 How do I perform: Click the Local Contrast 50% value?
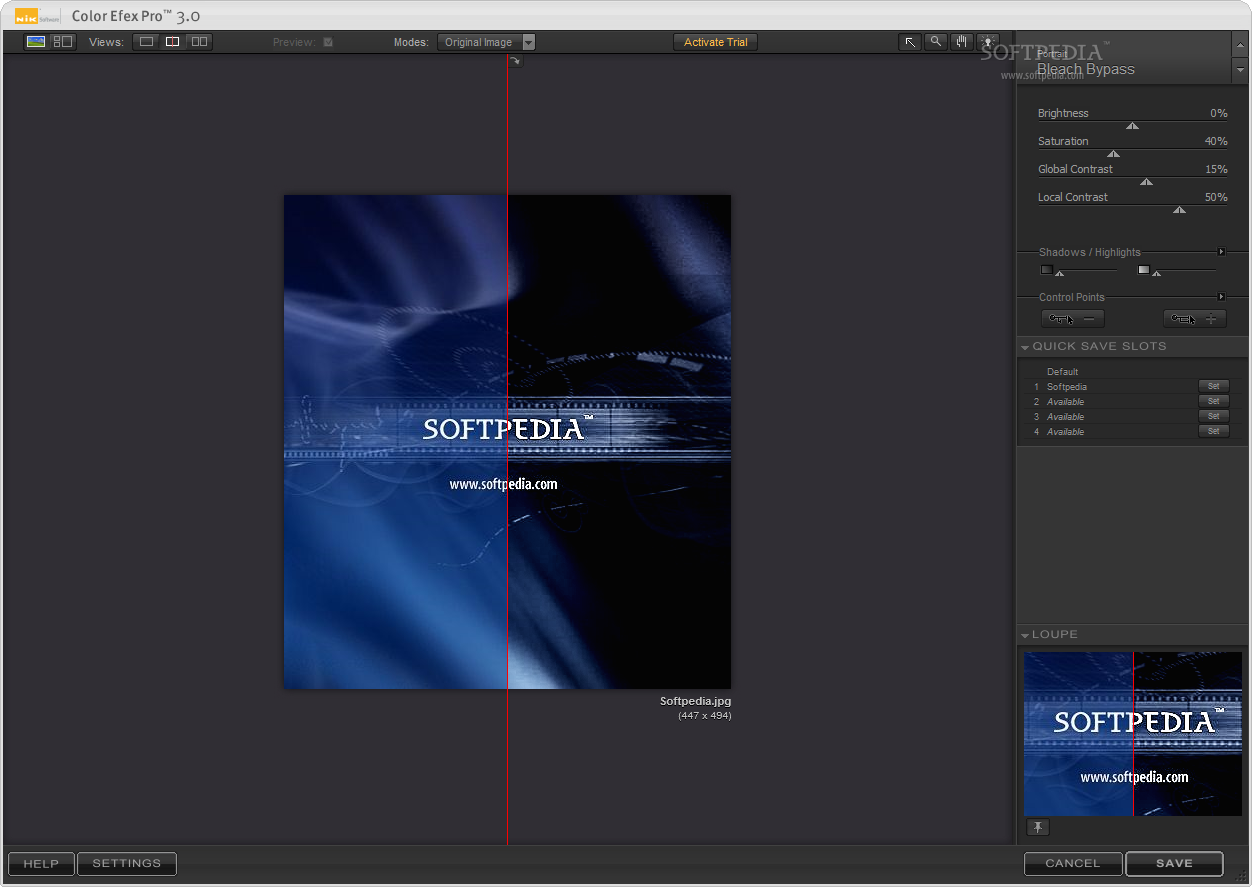pyautogui.click(x=1216, y=197)
